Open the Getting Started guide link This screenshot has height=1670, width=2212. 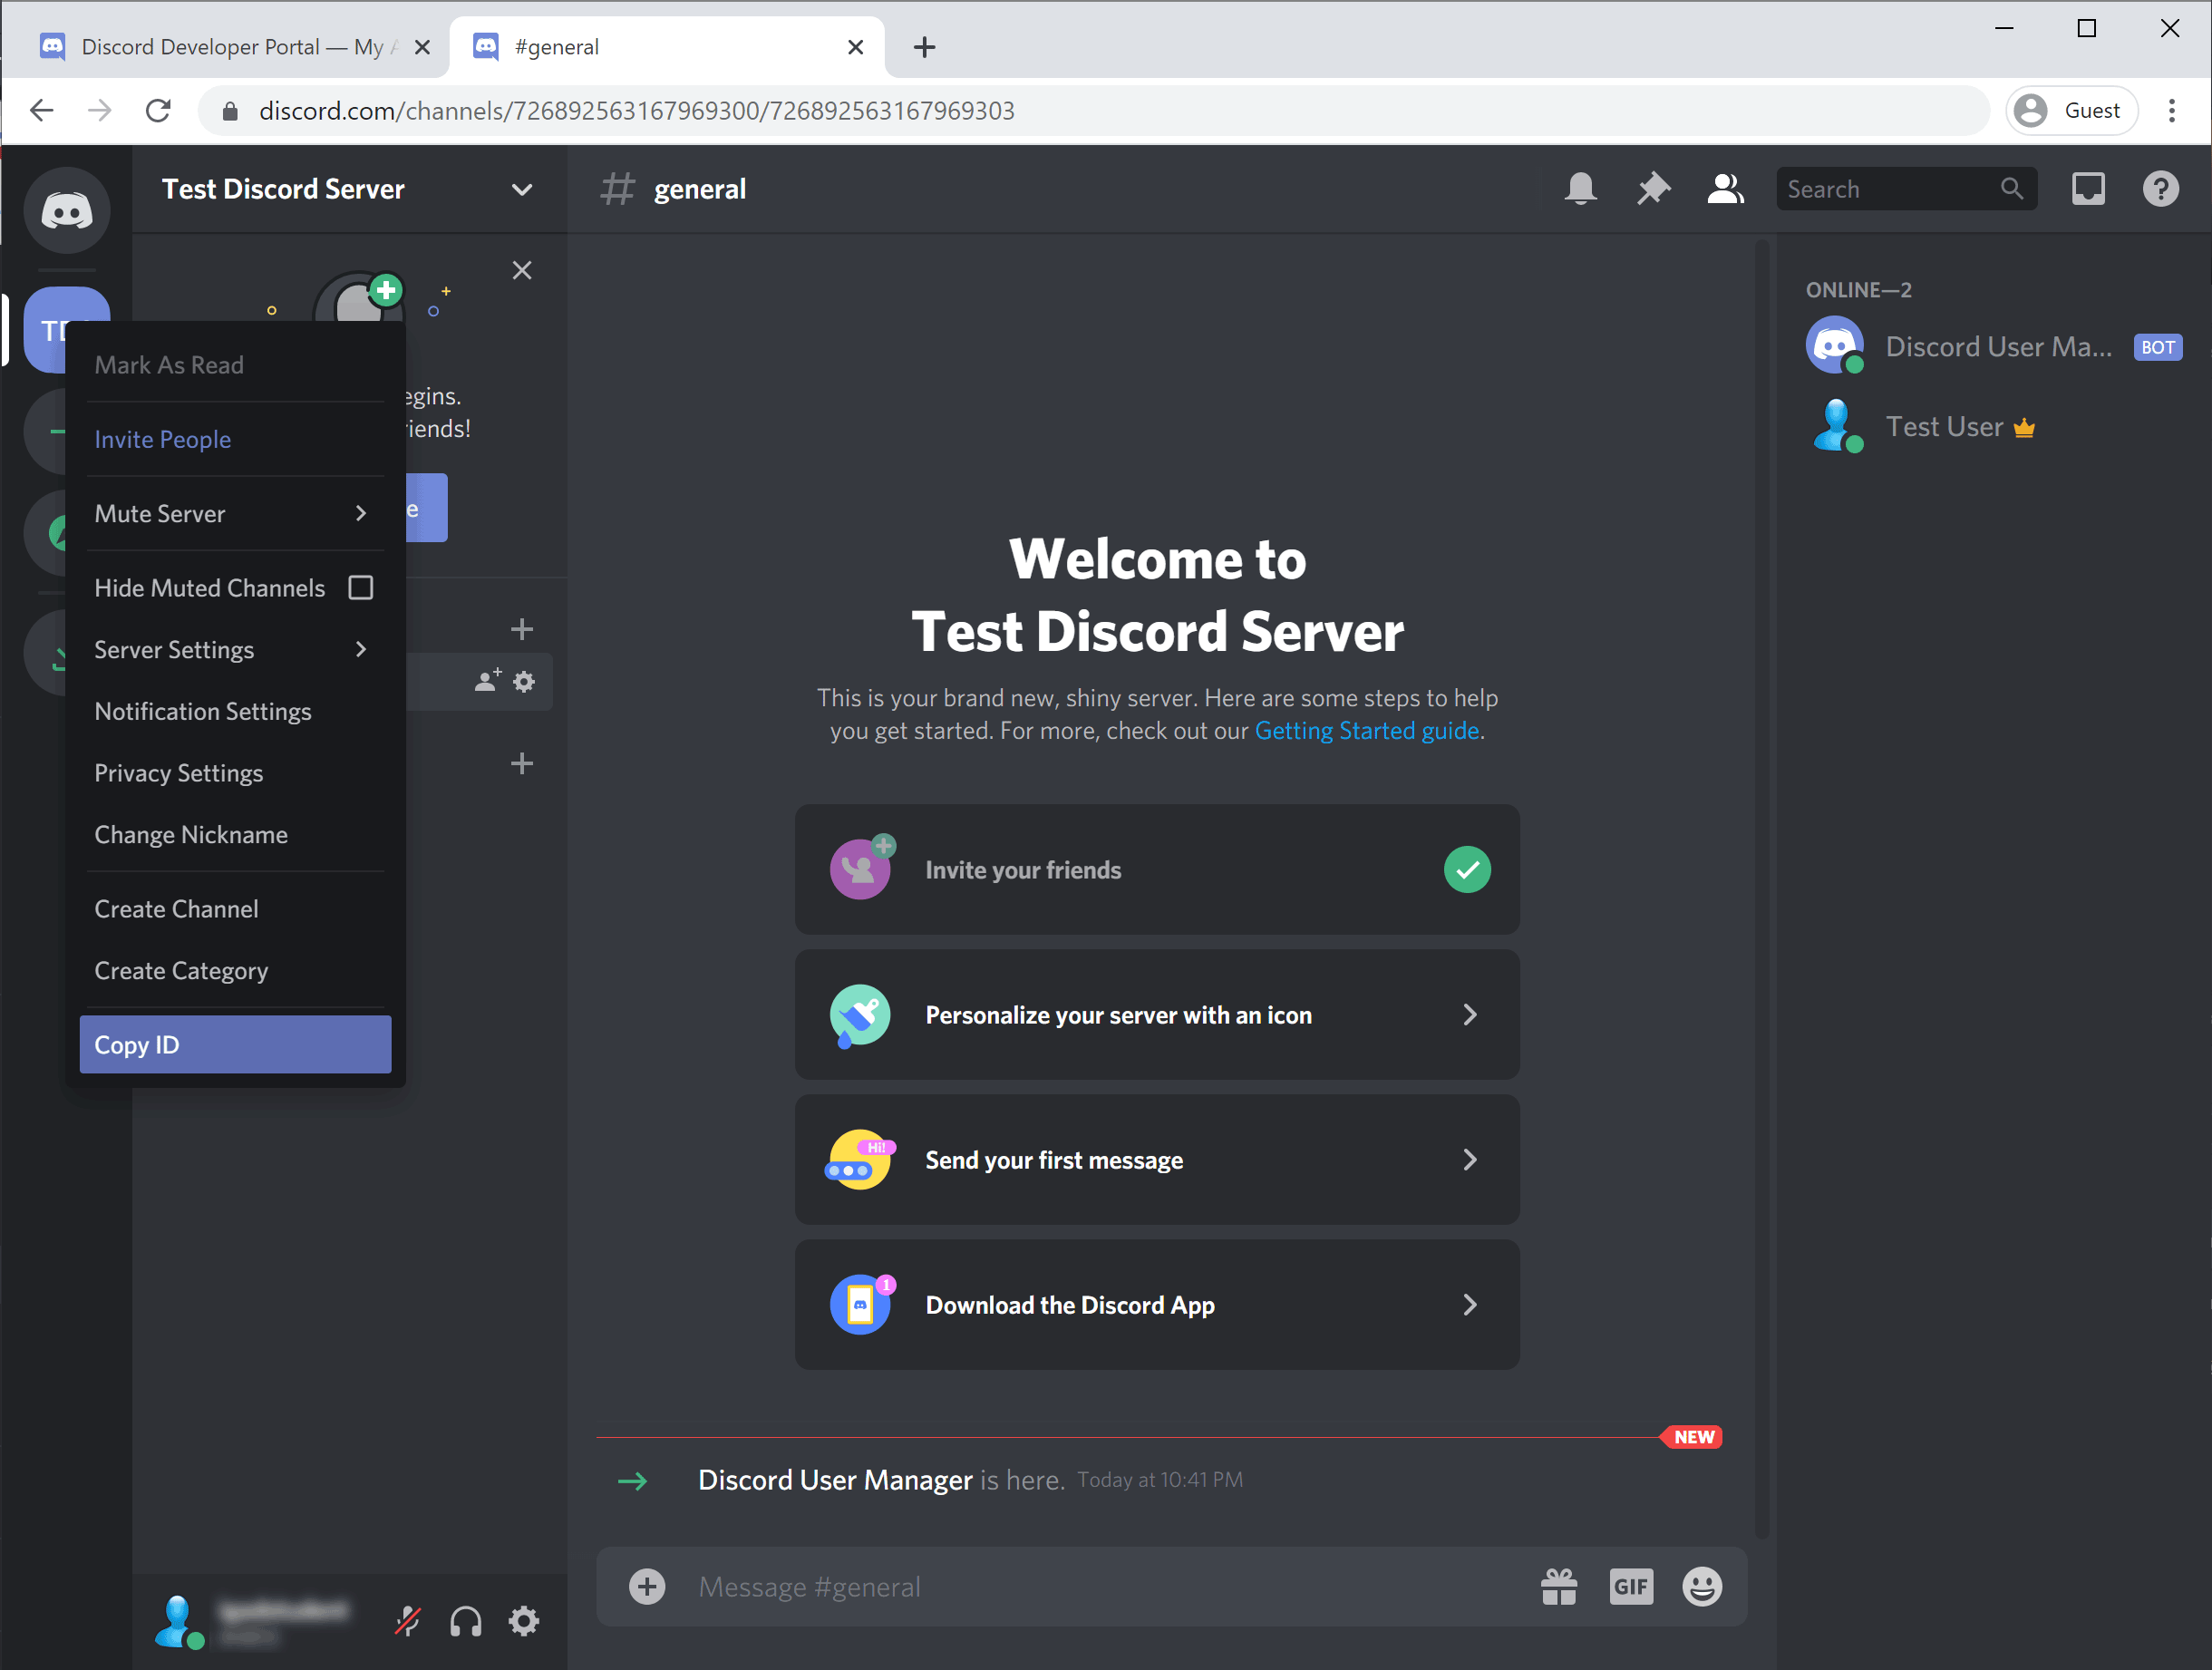click(x=1366, y=731)
